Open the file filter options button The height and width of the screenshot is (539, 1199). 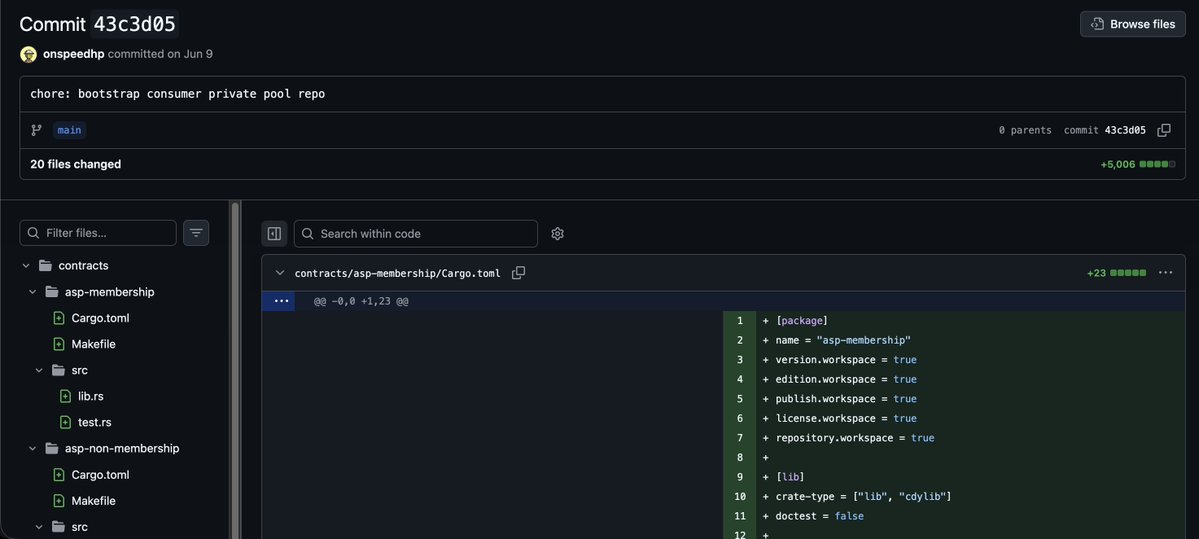tap(196, 233)
